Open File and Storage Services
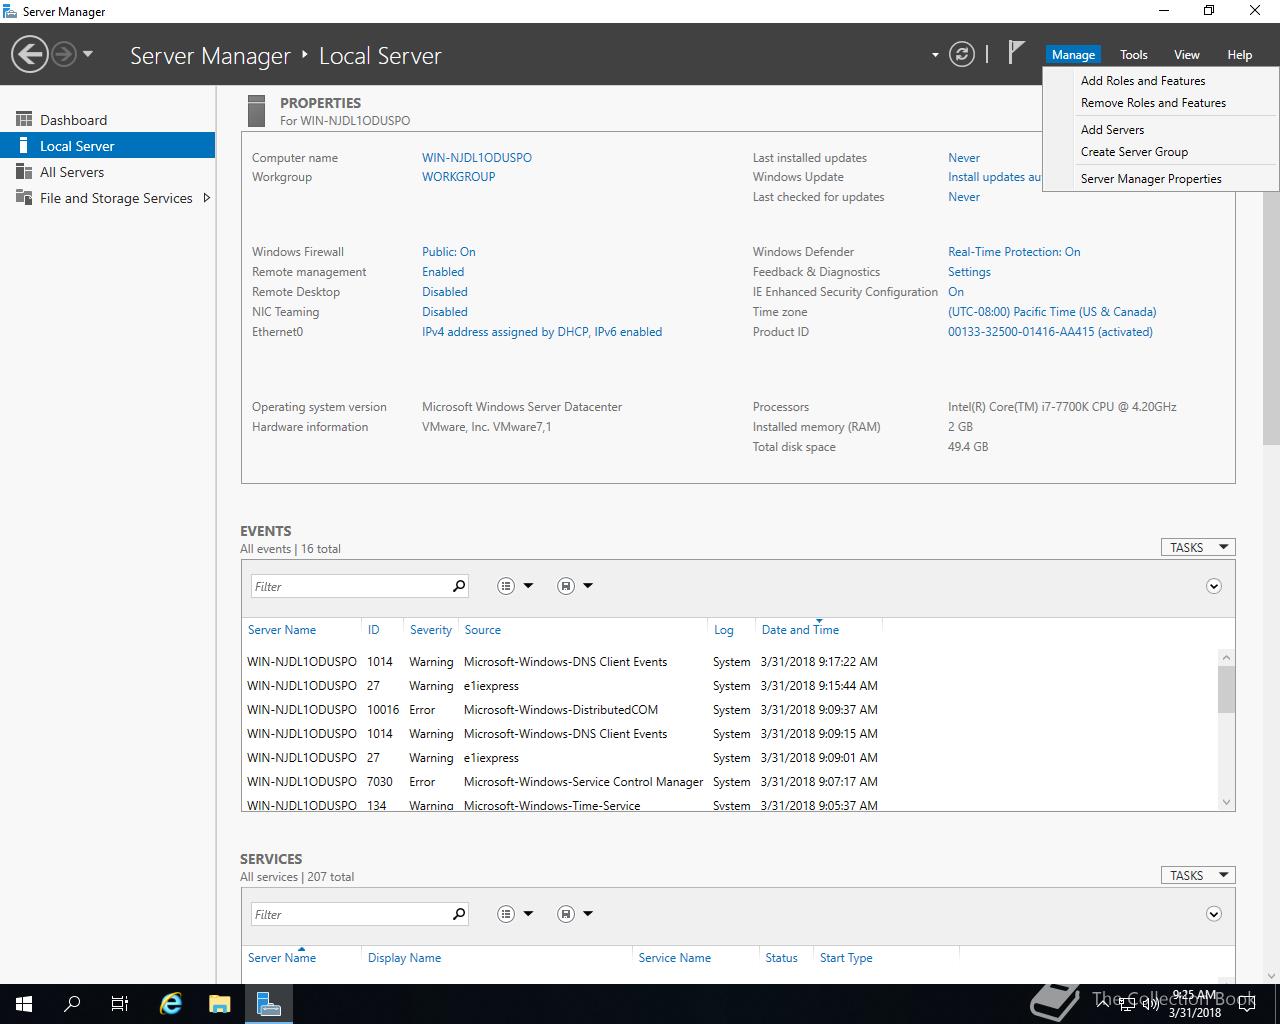 (107, 198)
